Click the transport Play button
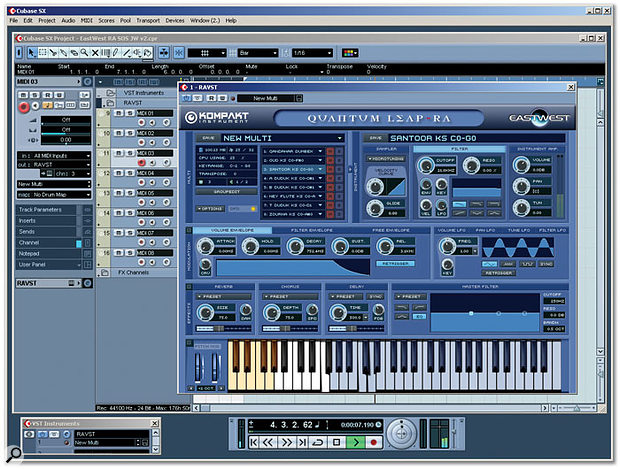 [355, 442]
